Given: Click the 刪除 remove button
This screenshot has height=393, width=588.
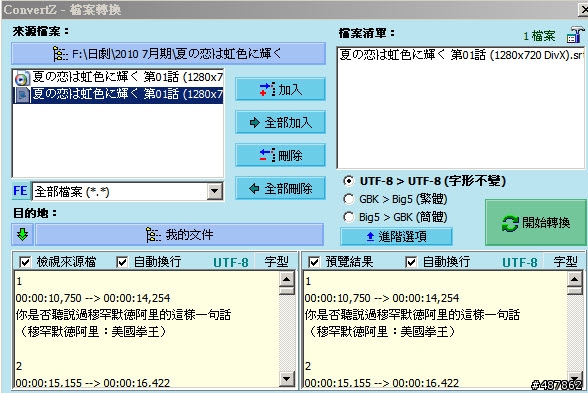Looking at the screenshot, I should pos(280,155).
